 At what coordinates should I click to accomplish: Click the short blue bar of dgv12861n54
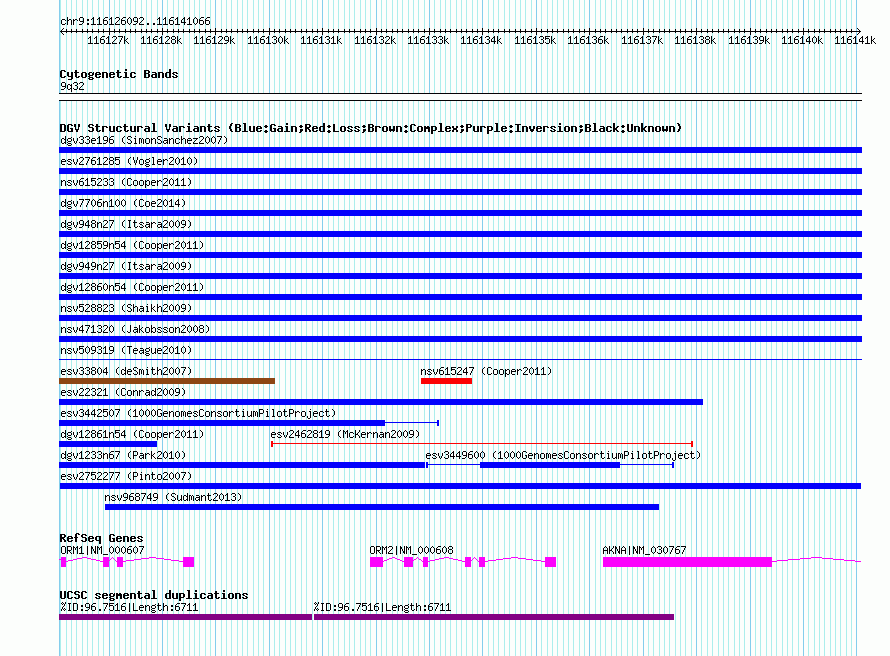tap(108, 444)
